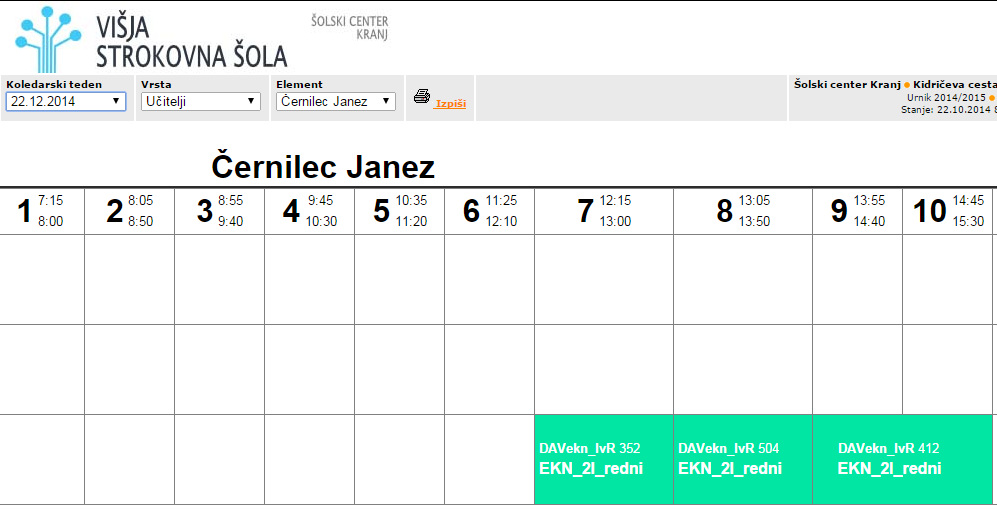Screen dimensions: 997x519
Task: Click period 3 header 8:55–9:40
Action: tap(220, 211)
